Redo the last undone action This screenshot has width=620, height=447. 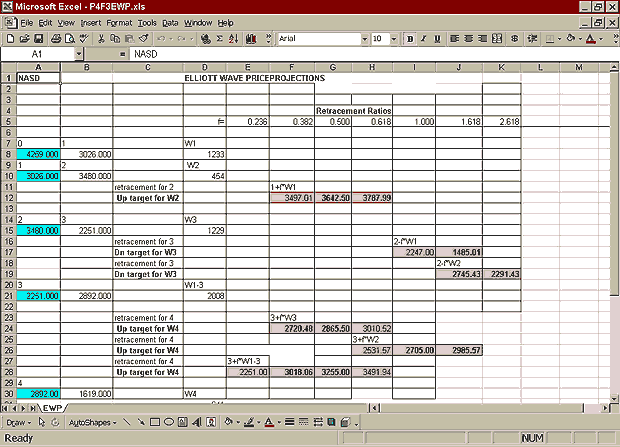point(181,38)
